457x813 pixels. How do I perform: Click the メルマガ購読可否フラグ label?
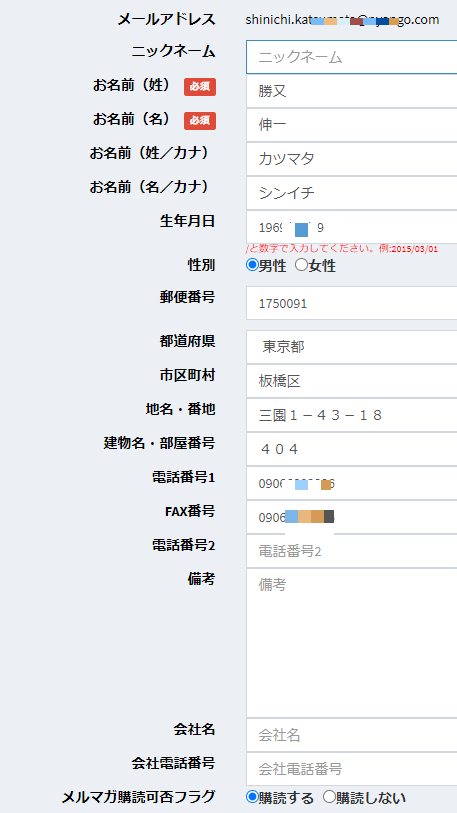(x=138, y=796)
